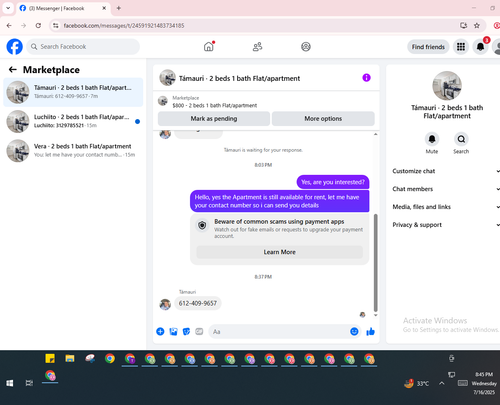
Task: Click the 'Yes, are you interested?' message
Action: pyautogui.click(x=333, y=182)
